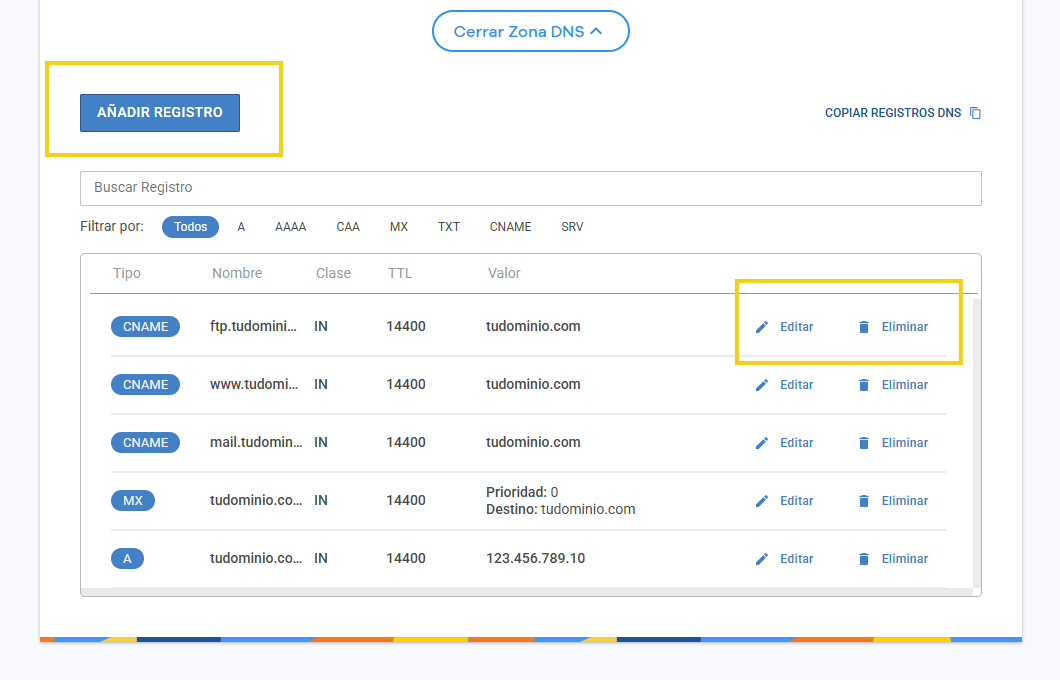
Task: Click the ftp.tudomini... name cell
Action: (x=254, y=326)
